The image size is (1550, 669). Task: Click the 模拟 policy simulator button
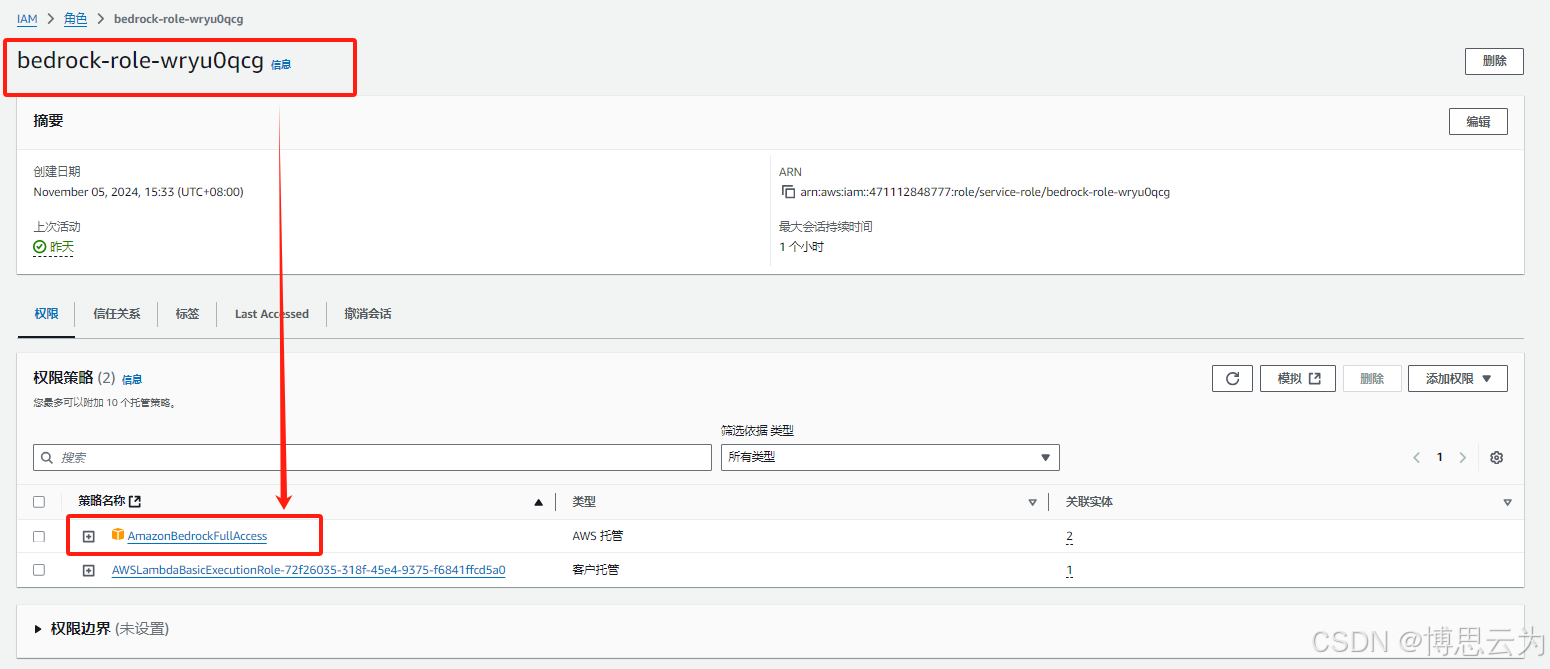pos(1298,379)
